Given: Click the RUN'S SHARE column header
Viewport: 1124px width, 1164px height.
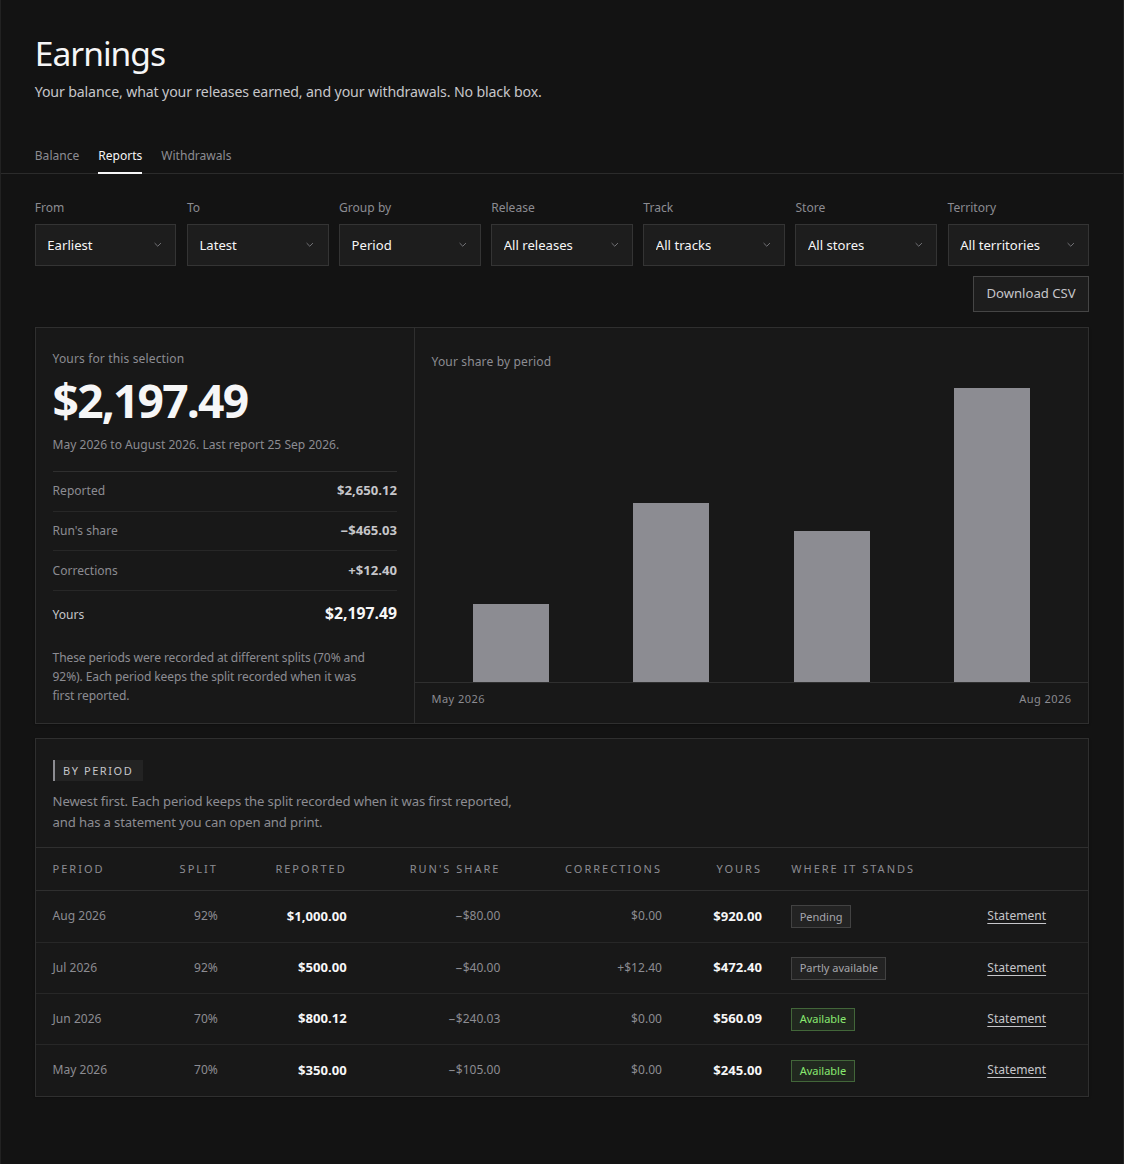Looking at the screenshot, I should pos(454,869).
